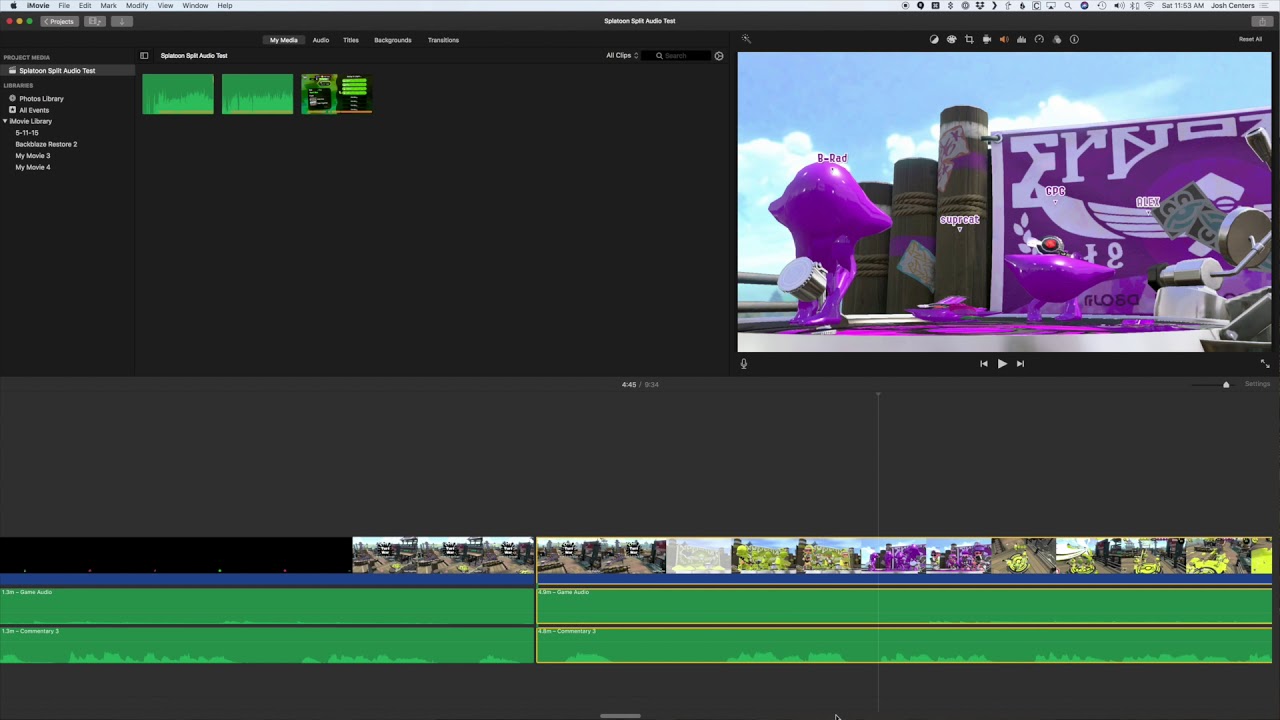Viewport: 1280px width, 720px height.
Task: Select the second green audio clip thumbnail
Action: click(x=258, y=94)
